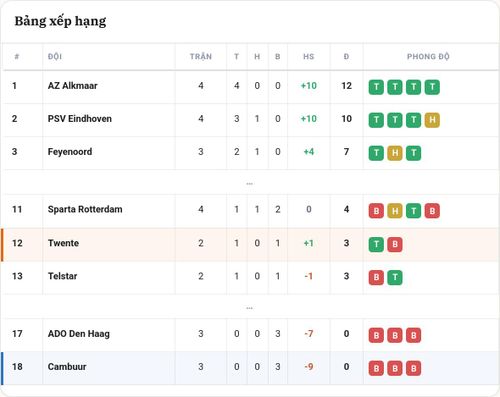Sort by the TRẬN column header
The height and width of the screenshot is (397, 500).
[x=201, y=56]
